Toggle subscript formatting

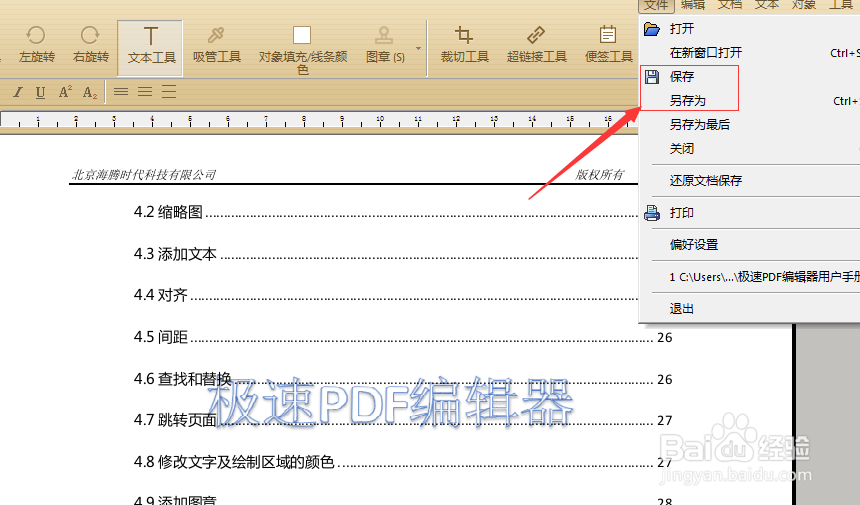90,92
